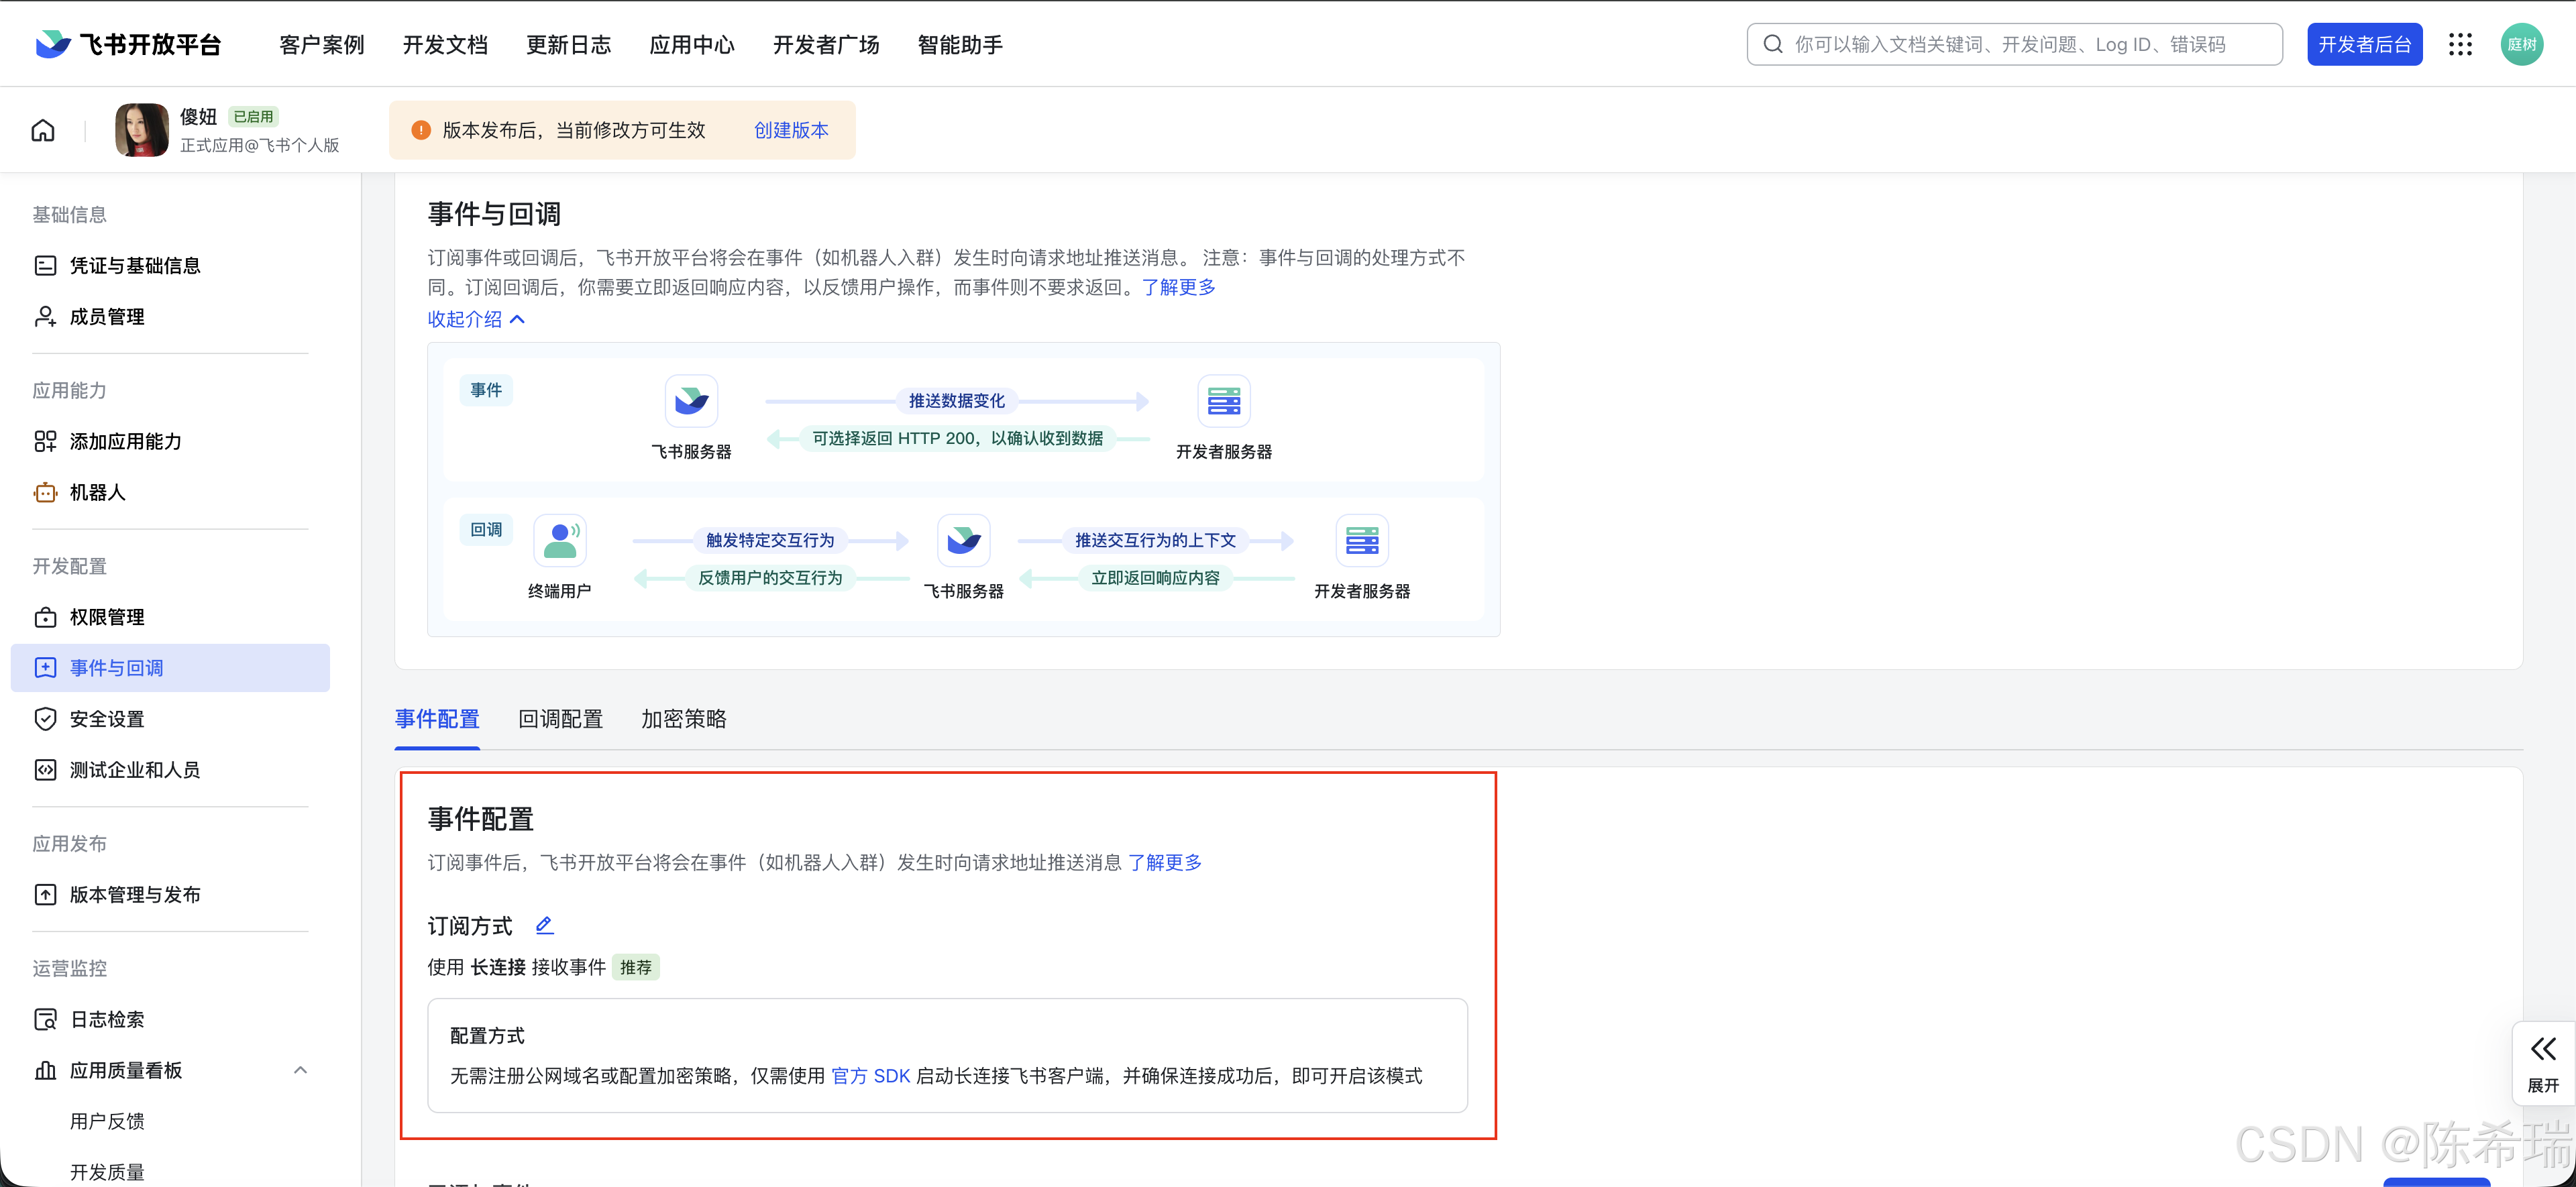Collapse the 应用质量看板 submenu chevron
This screenshot has width=2576, height=1187.
[301, 1069]
